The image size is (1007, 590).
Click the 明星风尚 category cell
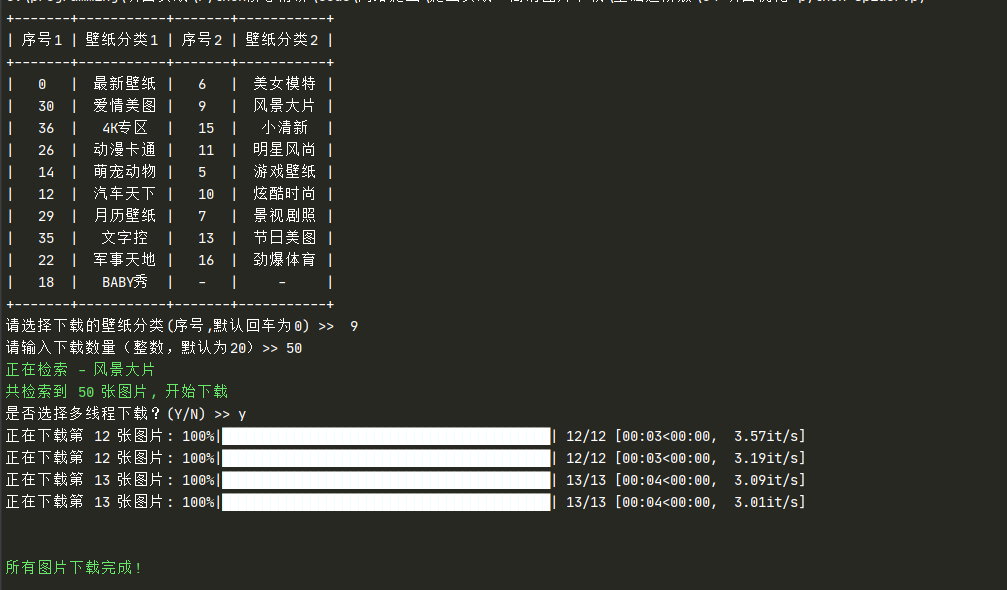[x=285, y=150]
